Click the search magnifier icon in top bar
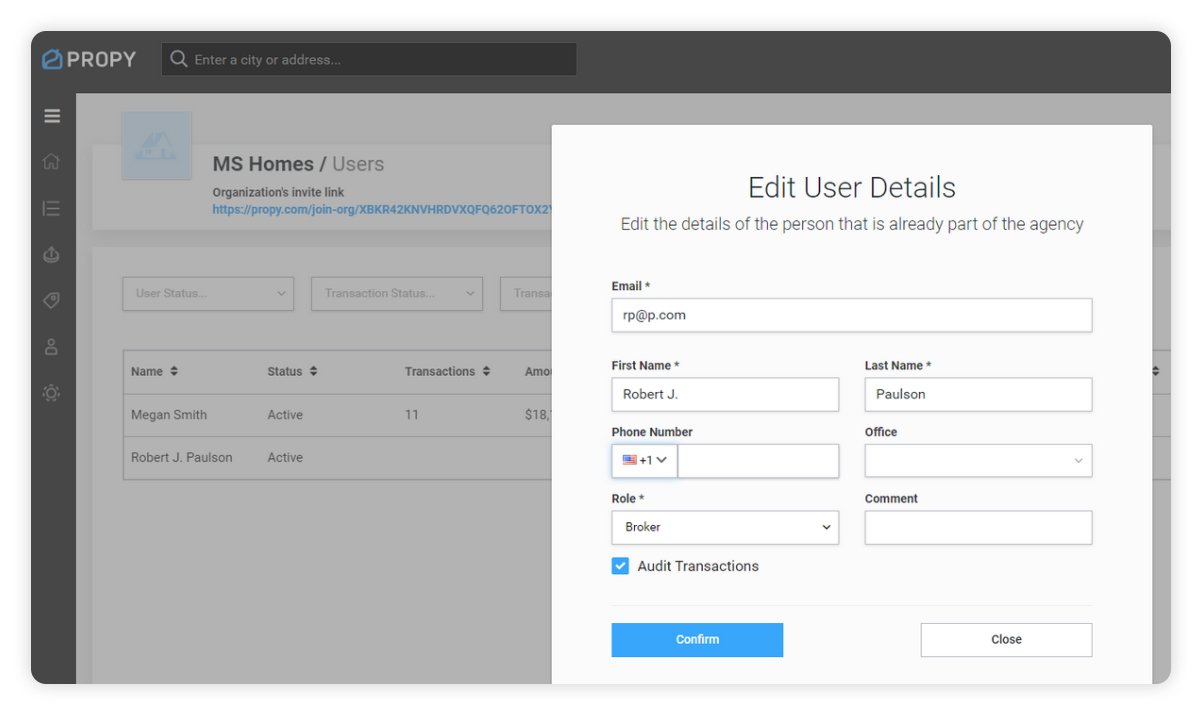 (178, 59)
